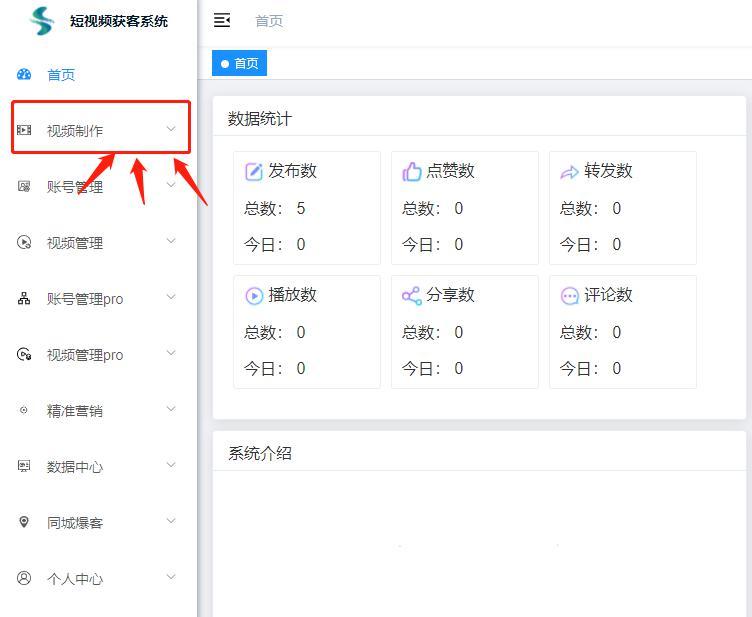Viewport: 752px width, 617px height.
Task: Open 账号管理pro sidebar entry
Action: click(84, 299)
